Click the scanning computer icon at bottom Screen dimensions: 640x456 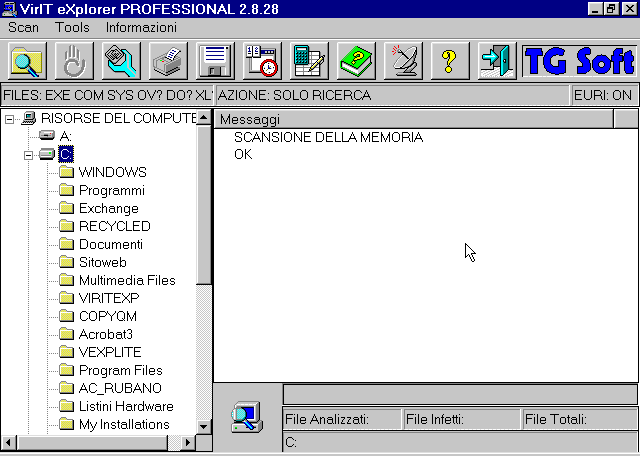point(247,416)
